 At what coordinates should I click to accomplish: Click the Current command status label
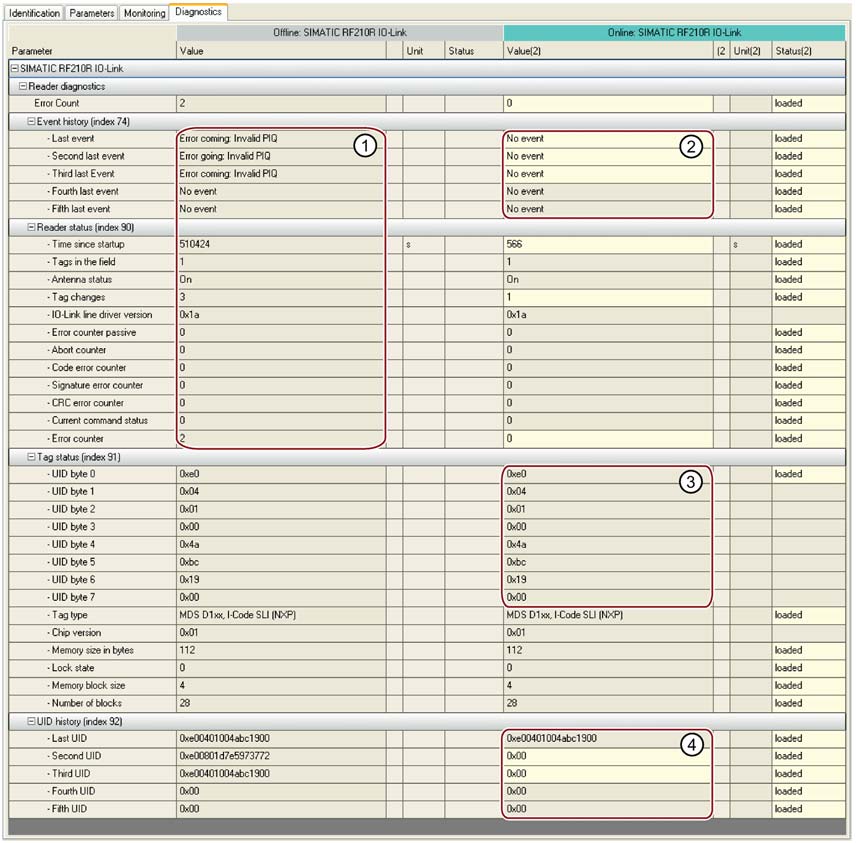point(100,420)
